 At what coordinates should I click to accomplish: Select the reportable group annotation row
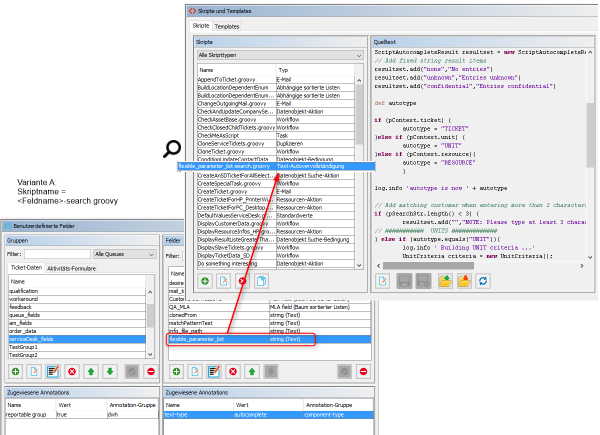82,415
